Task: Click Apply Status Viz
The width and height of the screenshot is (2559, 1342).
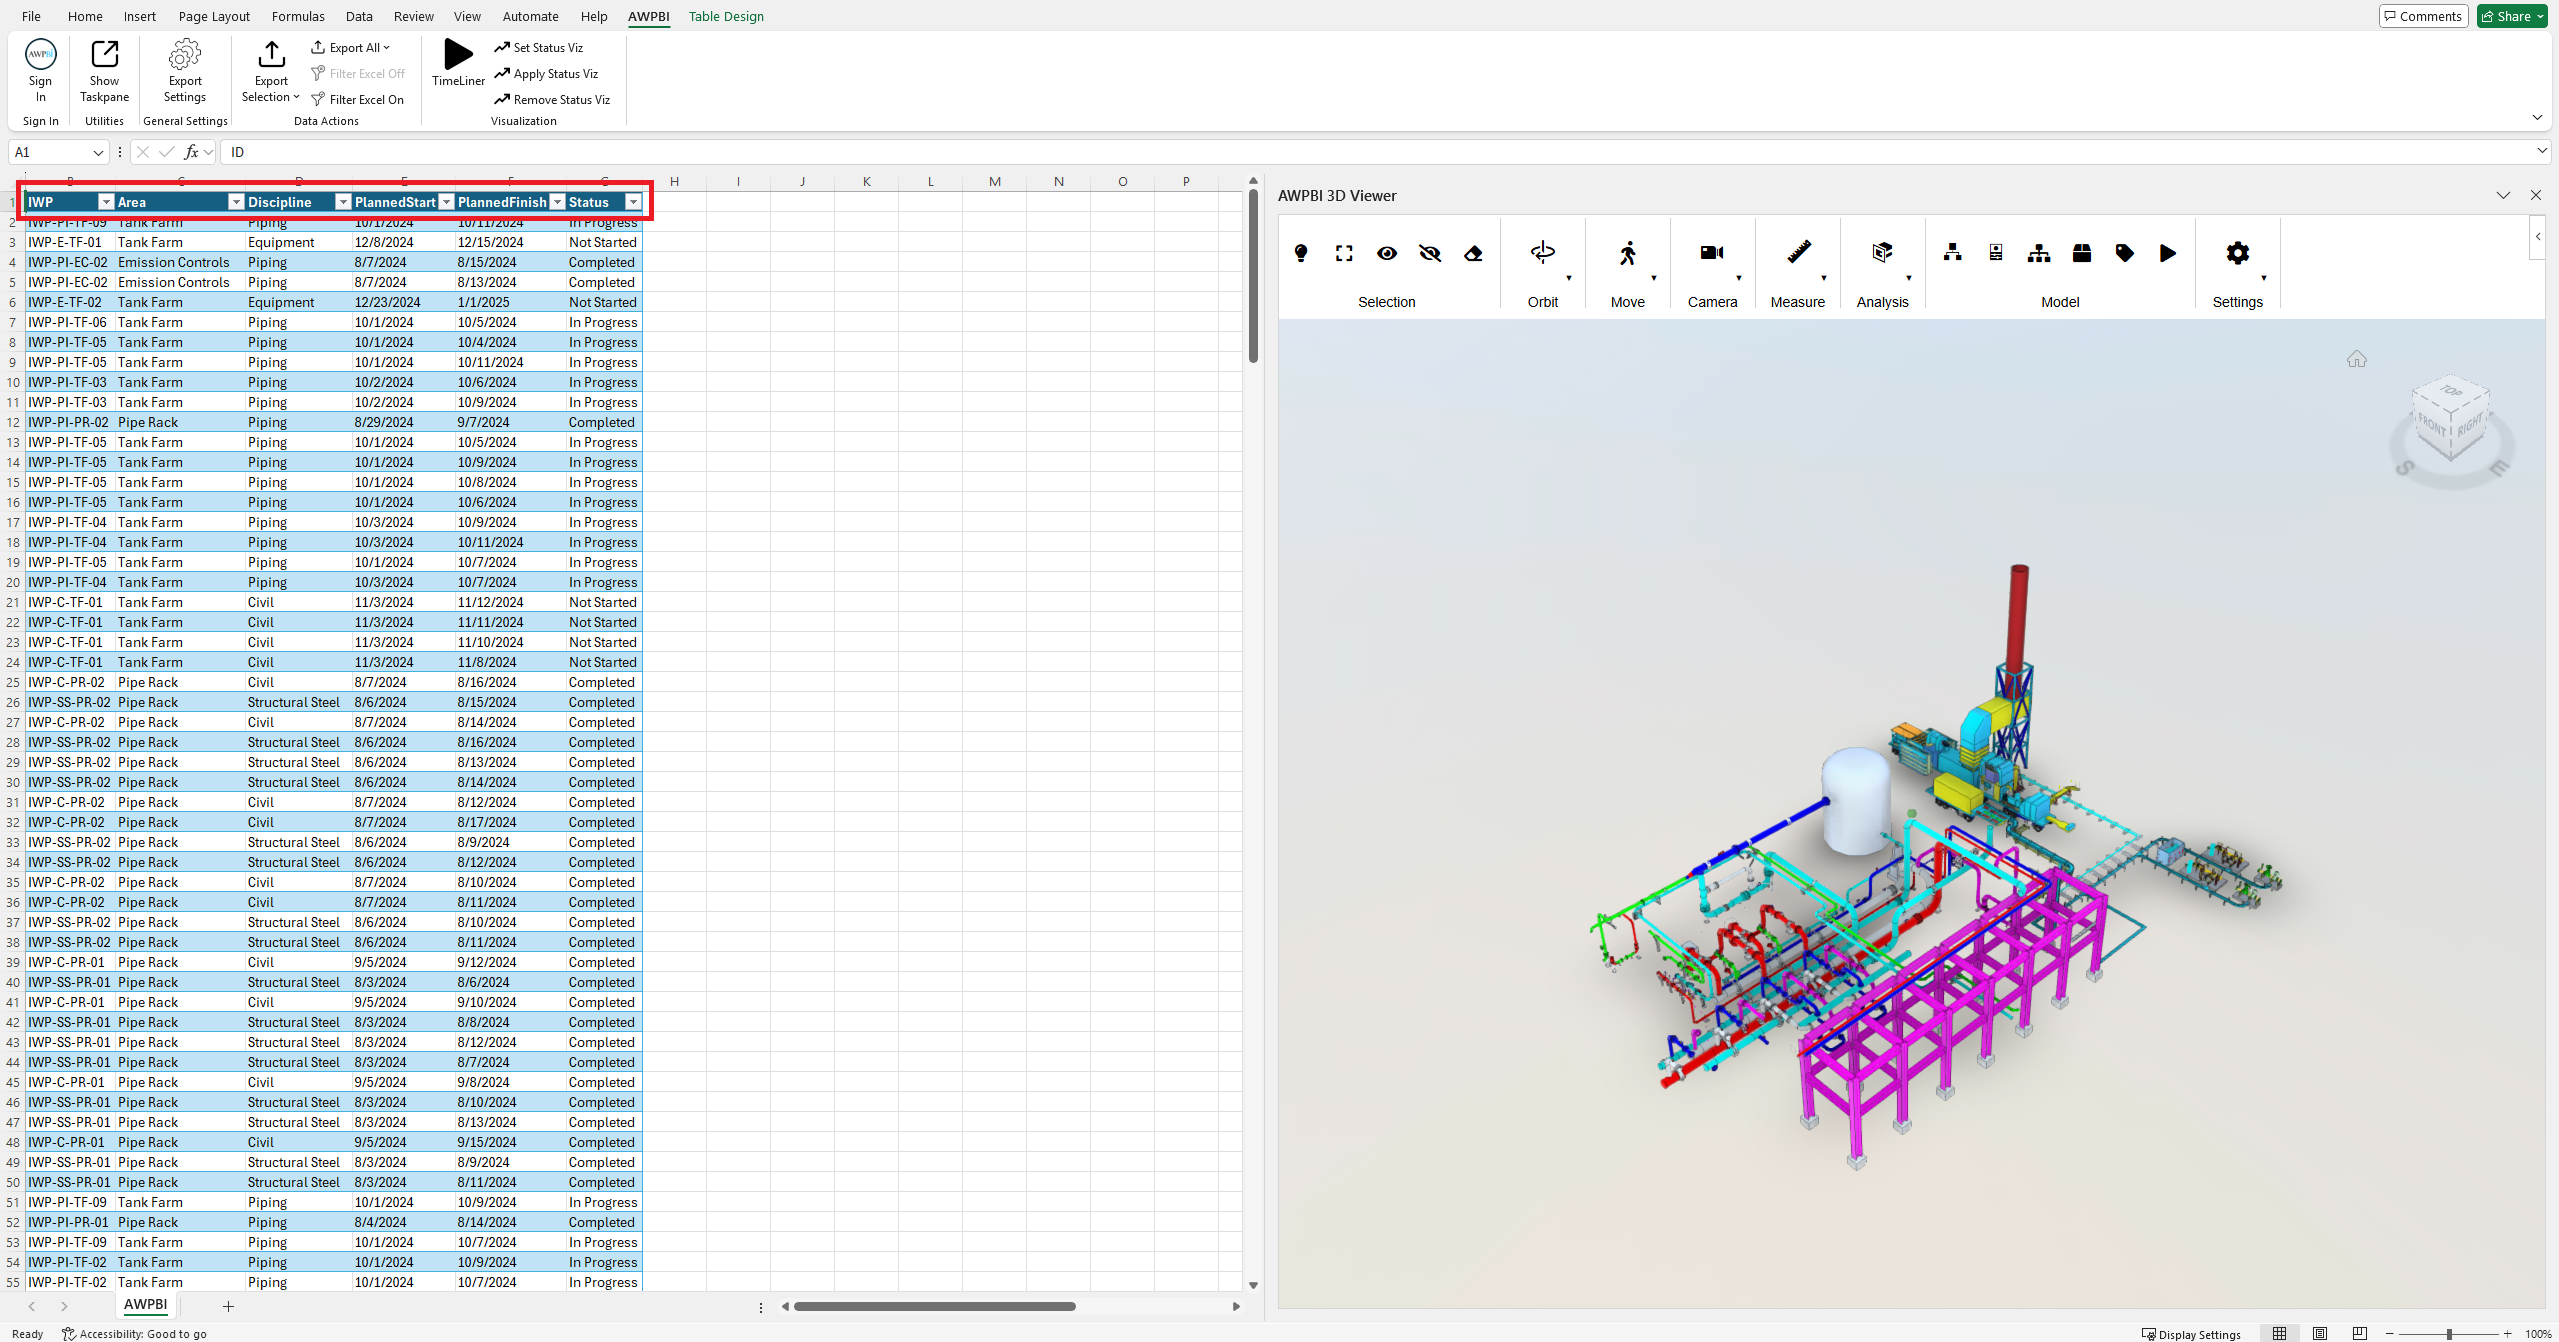Action: [x=546, y=73]
